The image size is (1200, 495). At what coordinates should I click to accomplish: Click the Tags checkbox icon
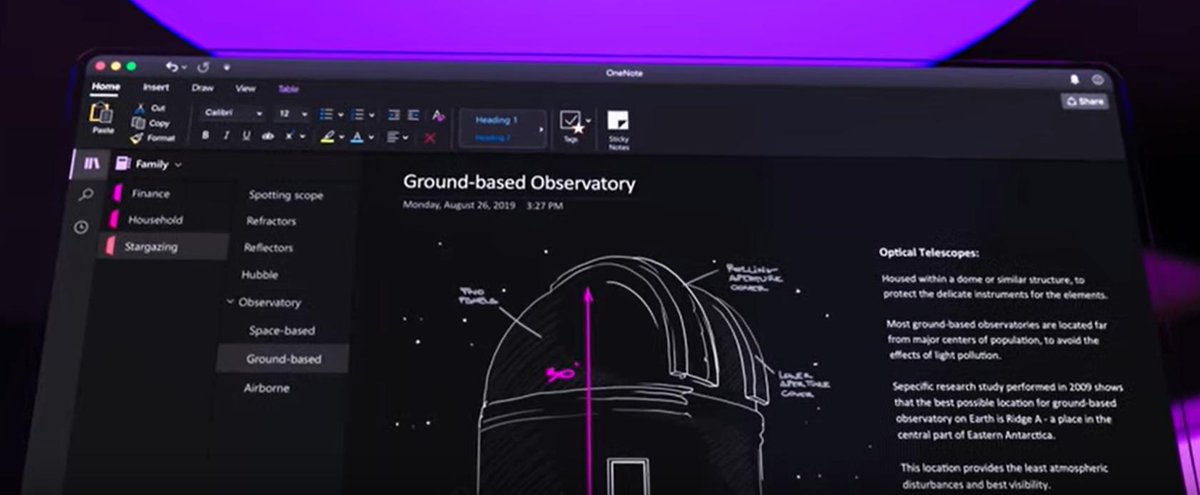coord(571,122)
